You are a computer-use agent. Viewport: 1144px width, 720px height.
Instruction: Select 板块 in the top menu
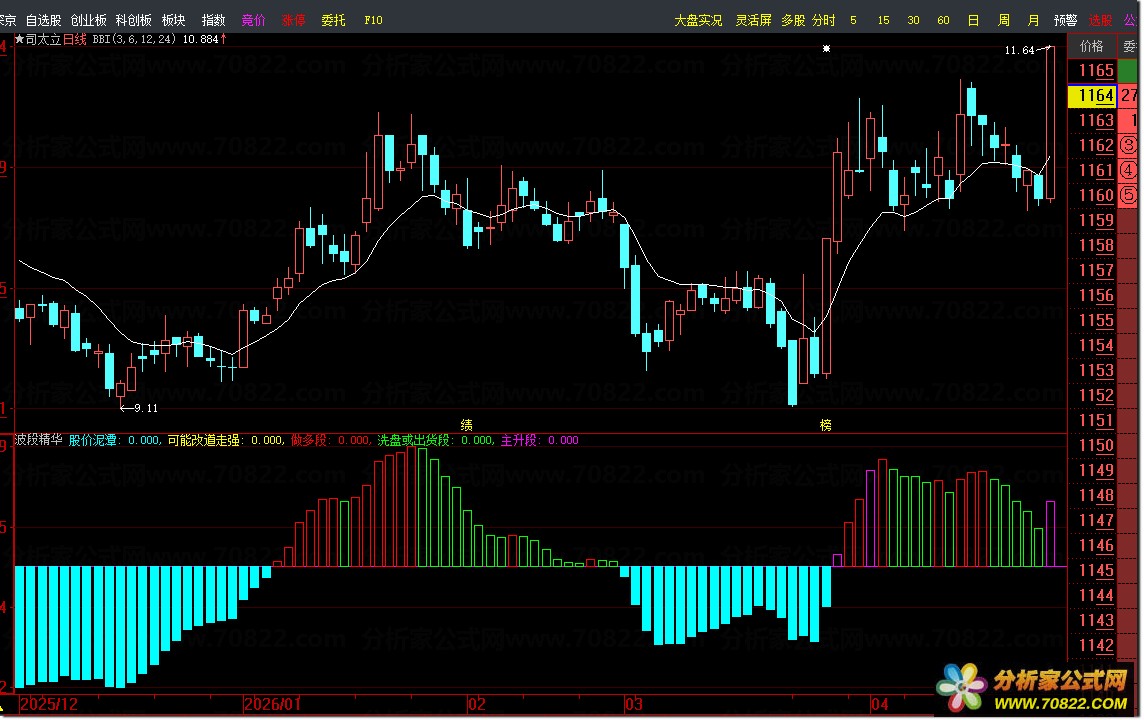pyautogui.click(x=174, y=20)
